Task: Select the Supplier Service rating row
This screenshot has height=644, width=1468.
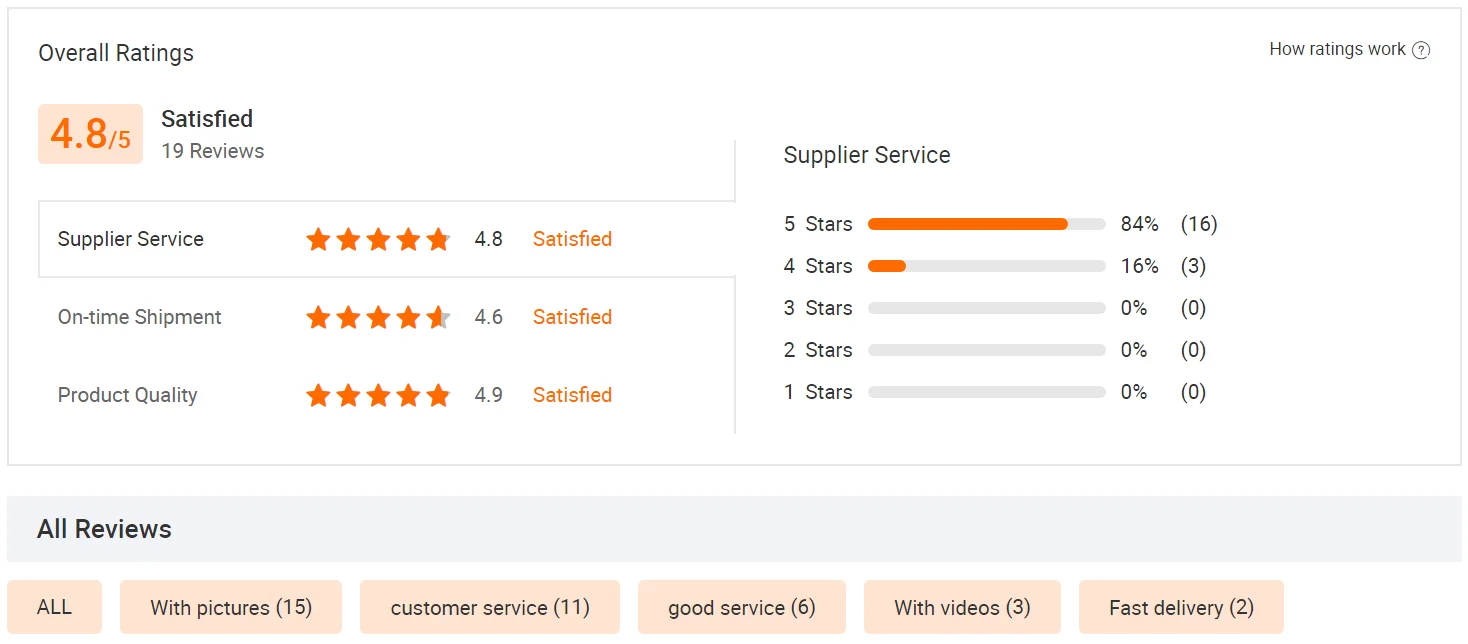Action: click(x=130, y=240)
